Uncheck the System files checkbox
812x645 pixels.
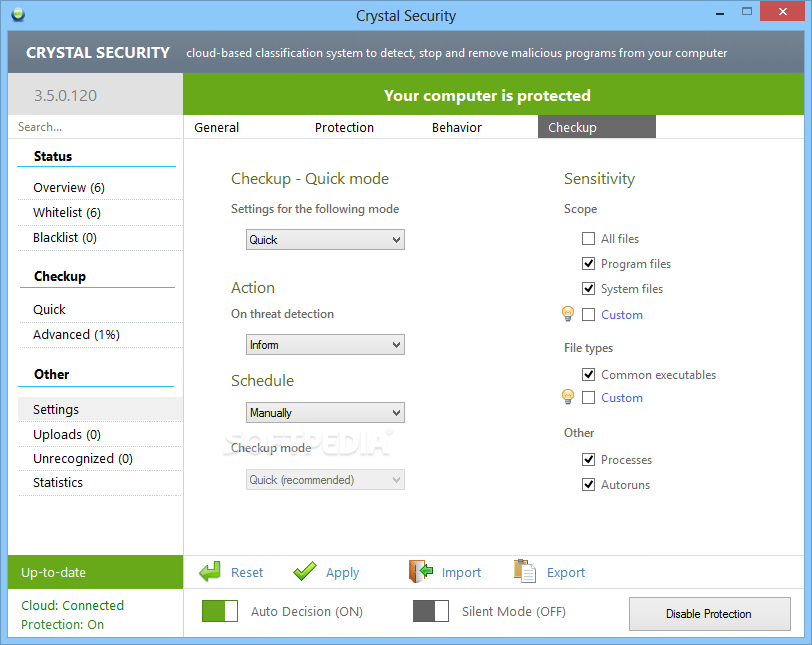[x=588, y=288]
